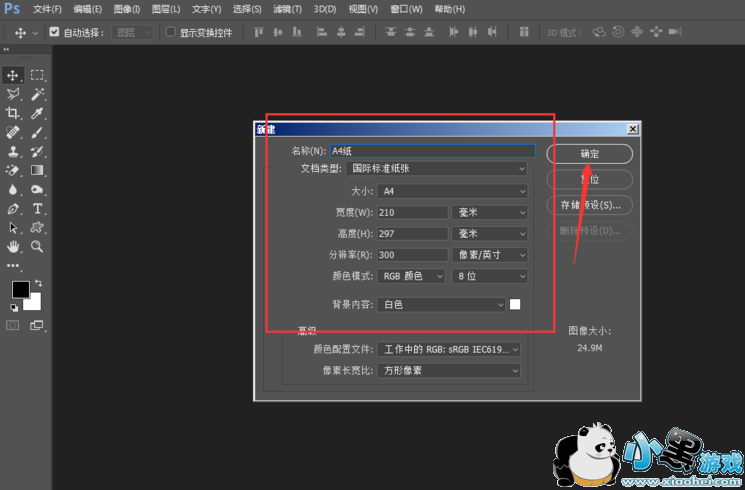745x490 pixels.
Task: Open the 滤镜(T) menu
Action: [x=288, y=9]
